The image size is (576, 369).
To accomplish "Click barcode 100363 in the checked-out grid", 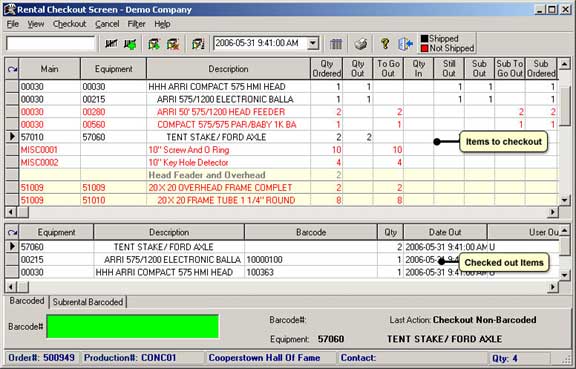I will (x=260, y=272).
